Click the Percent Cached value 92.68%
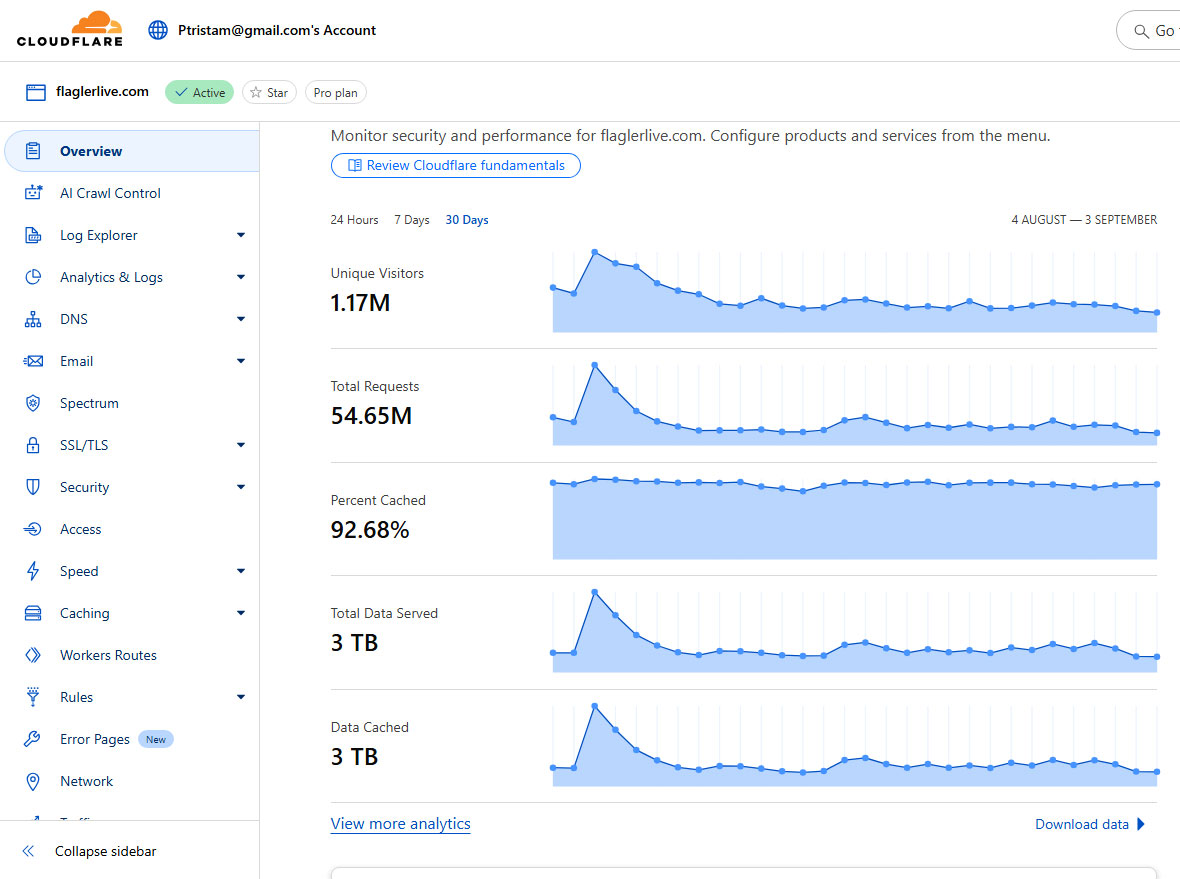This screenshot has height=879, width=1180. coord(370,530)
